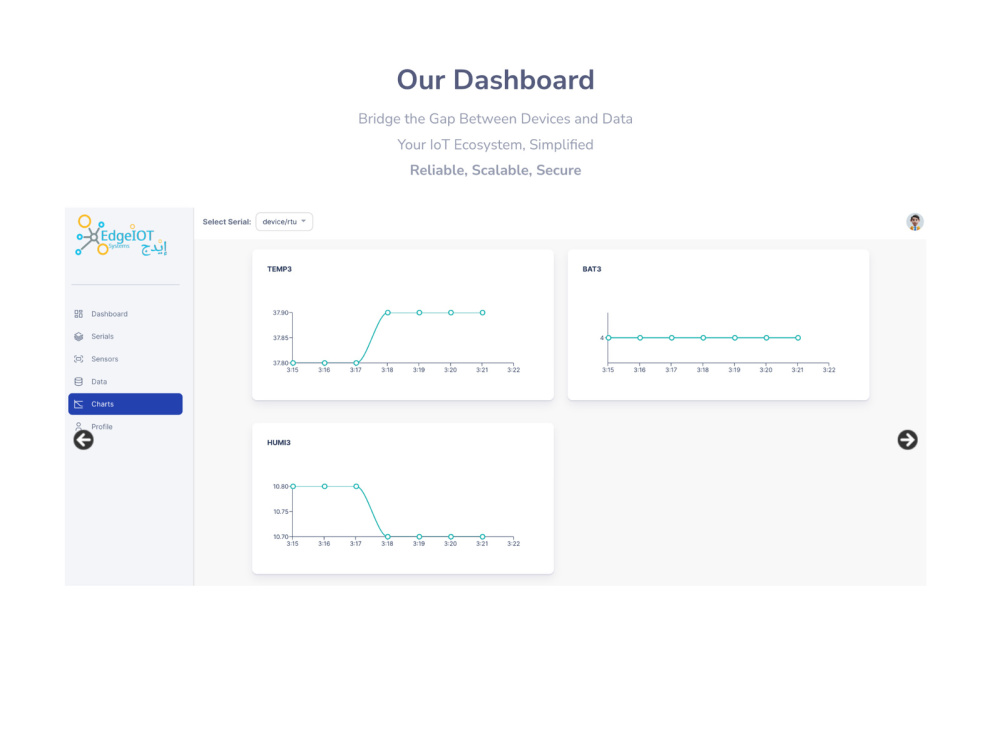Go to next slide with right arrow

coord(908,439)
